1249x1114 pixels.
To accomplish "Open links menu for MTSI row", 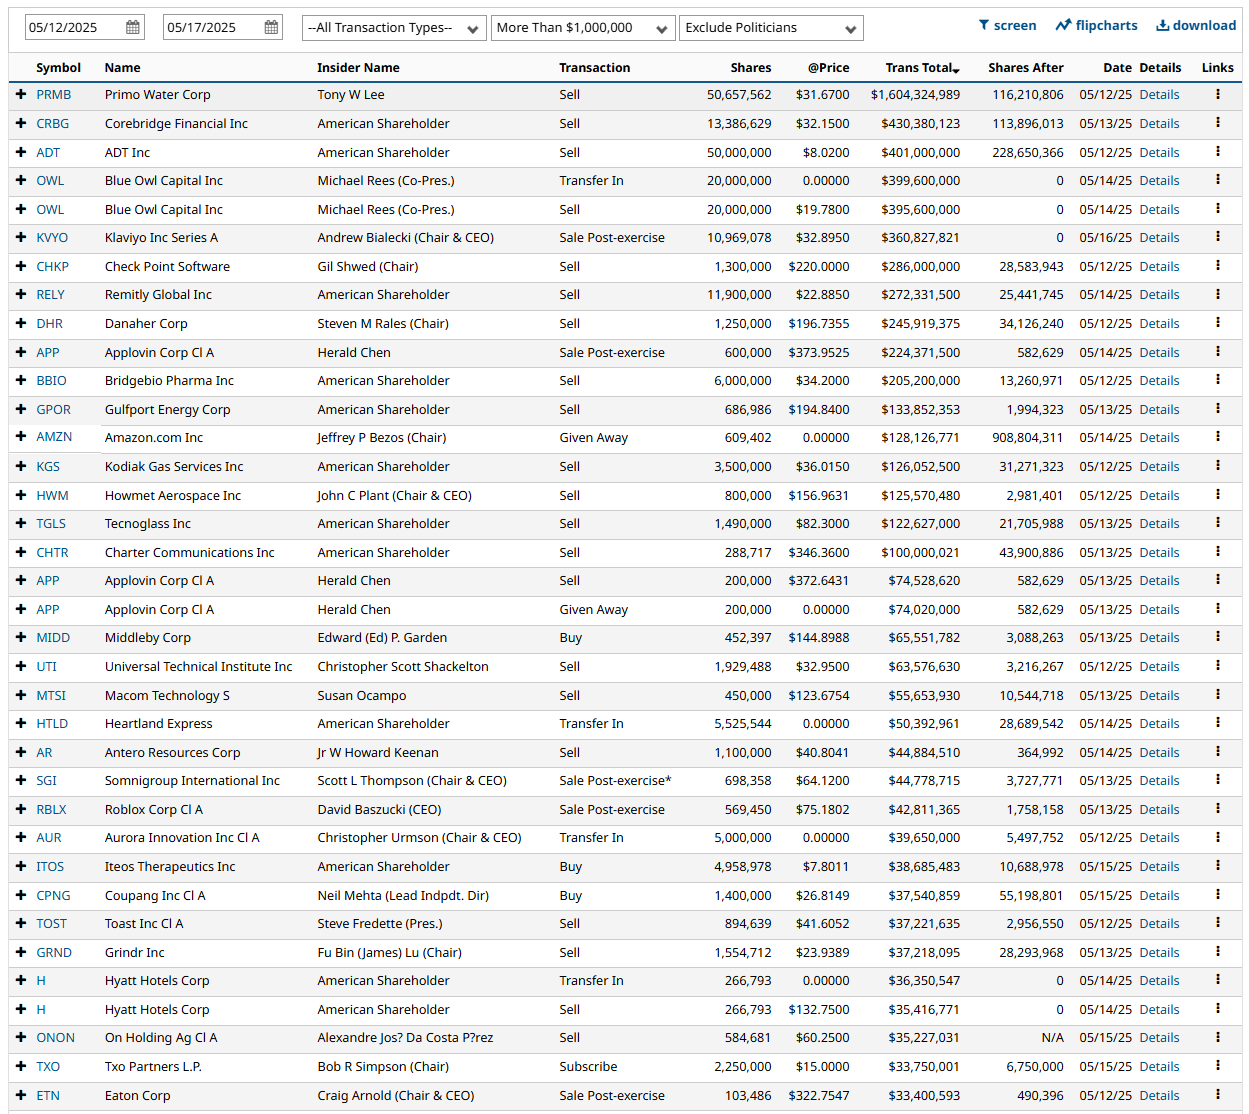I will tap(1217, 695).
